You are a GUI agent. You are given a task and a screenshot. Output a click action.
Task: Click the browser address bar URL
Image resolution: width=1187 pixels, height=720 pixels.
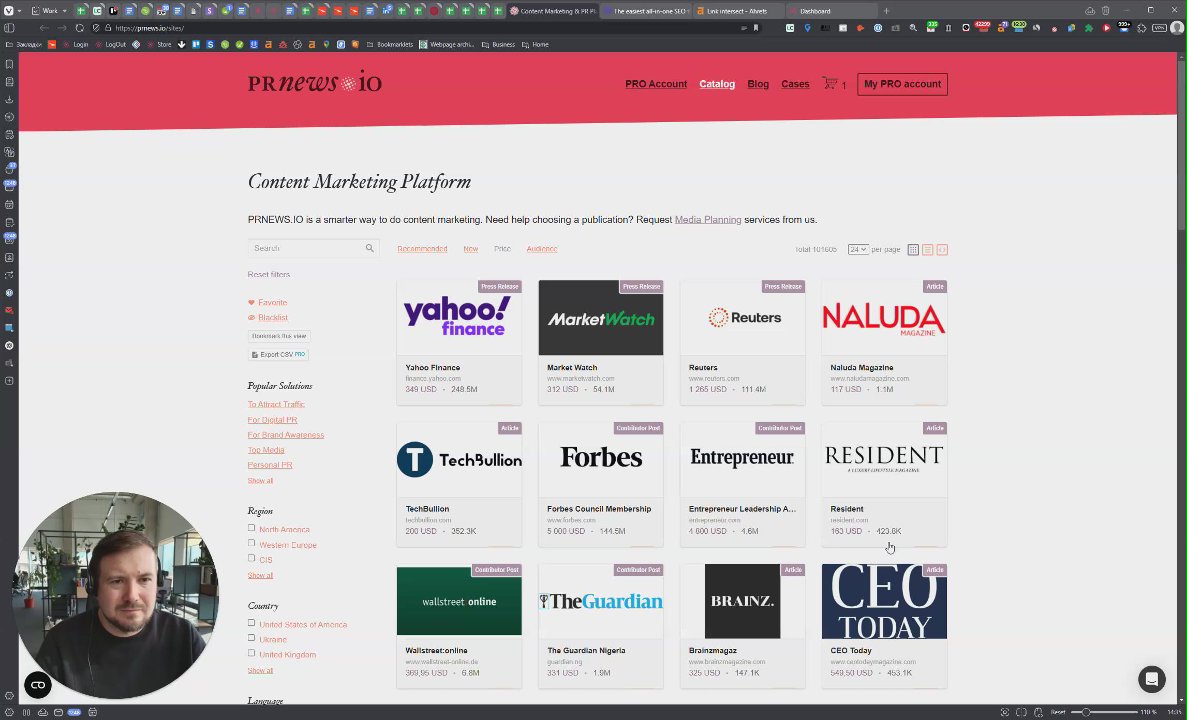click(150, 28)
